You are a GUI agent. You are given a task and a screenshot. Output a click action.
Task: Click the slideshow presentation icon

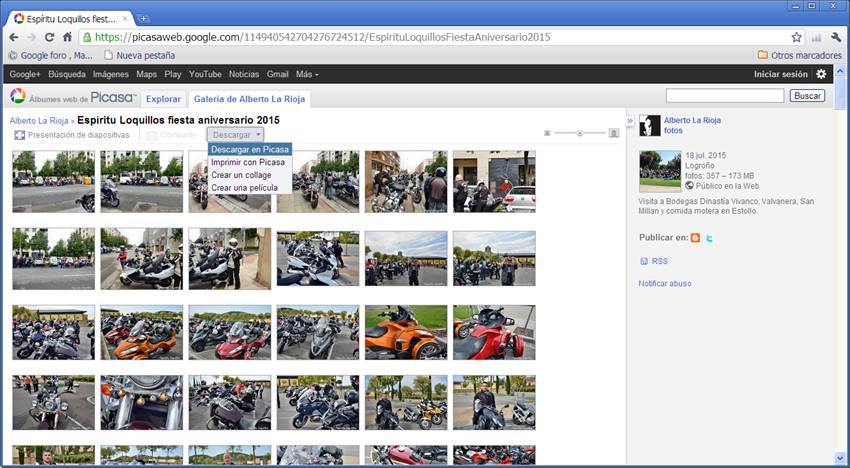pos(20,135)
